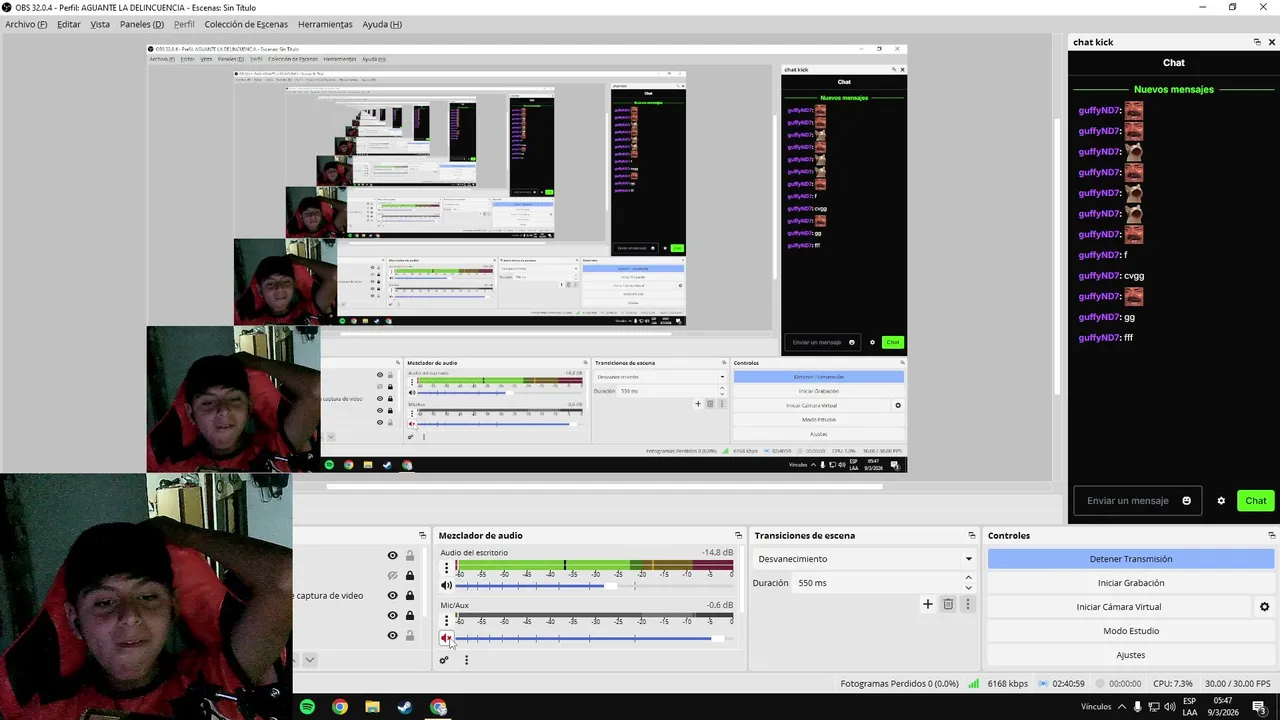Open Spotify from the taskbar

tap(307, 707)
